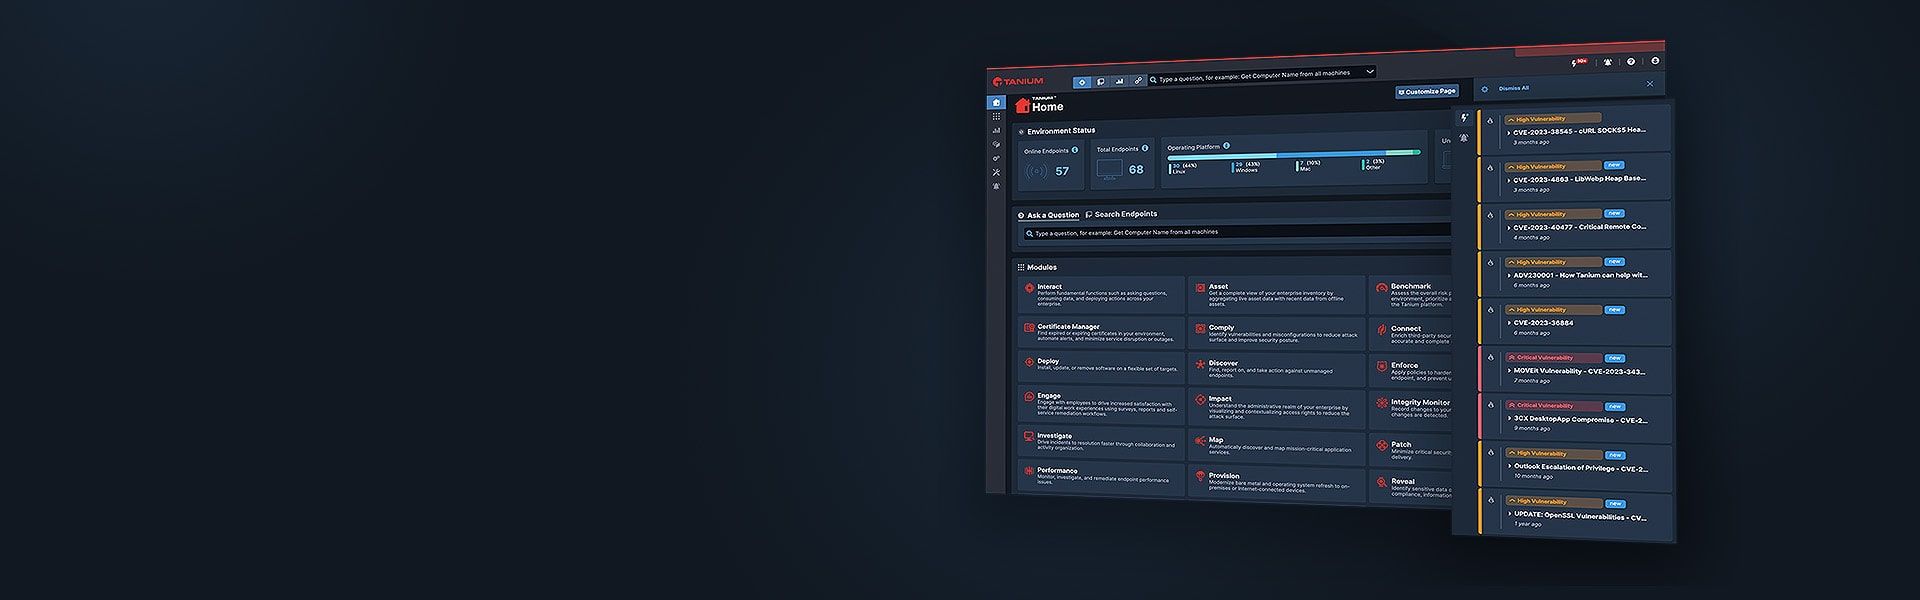The height and width of the screenshot is (600, 1920).
Task: Click the Provision module icon
Action: (x=1200, y=477)
